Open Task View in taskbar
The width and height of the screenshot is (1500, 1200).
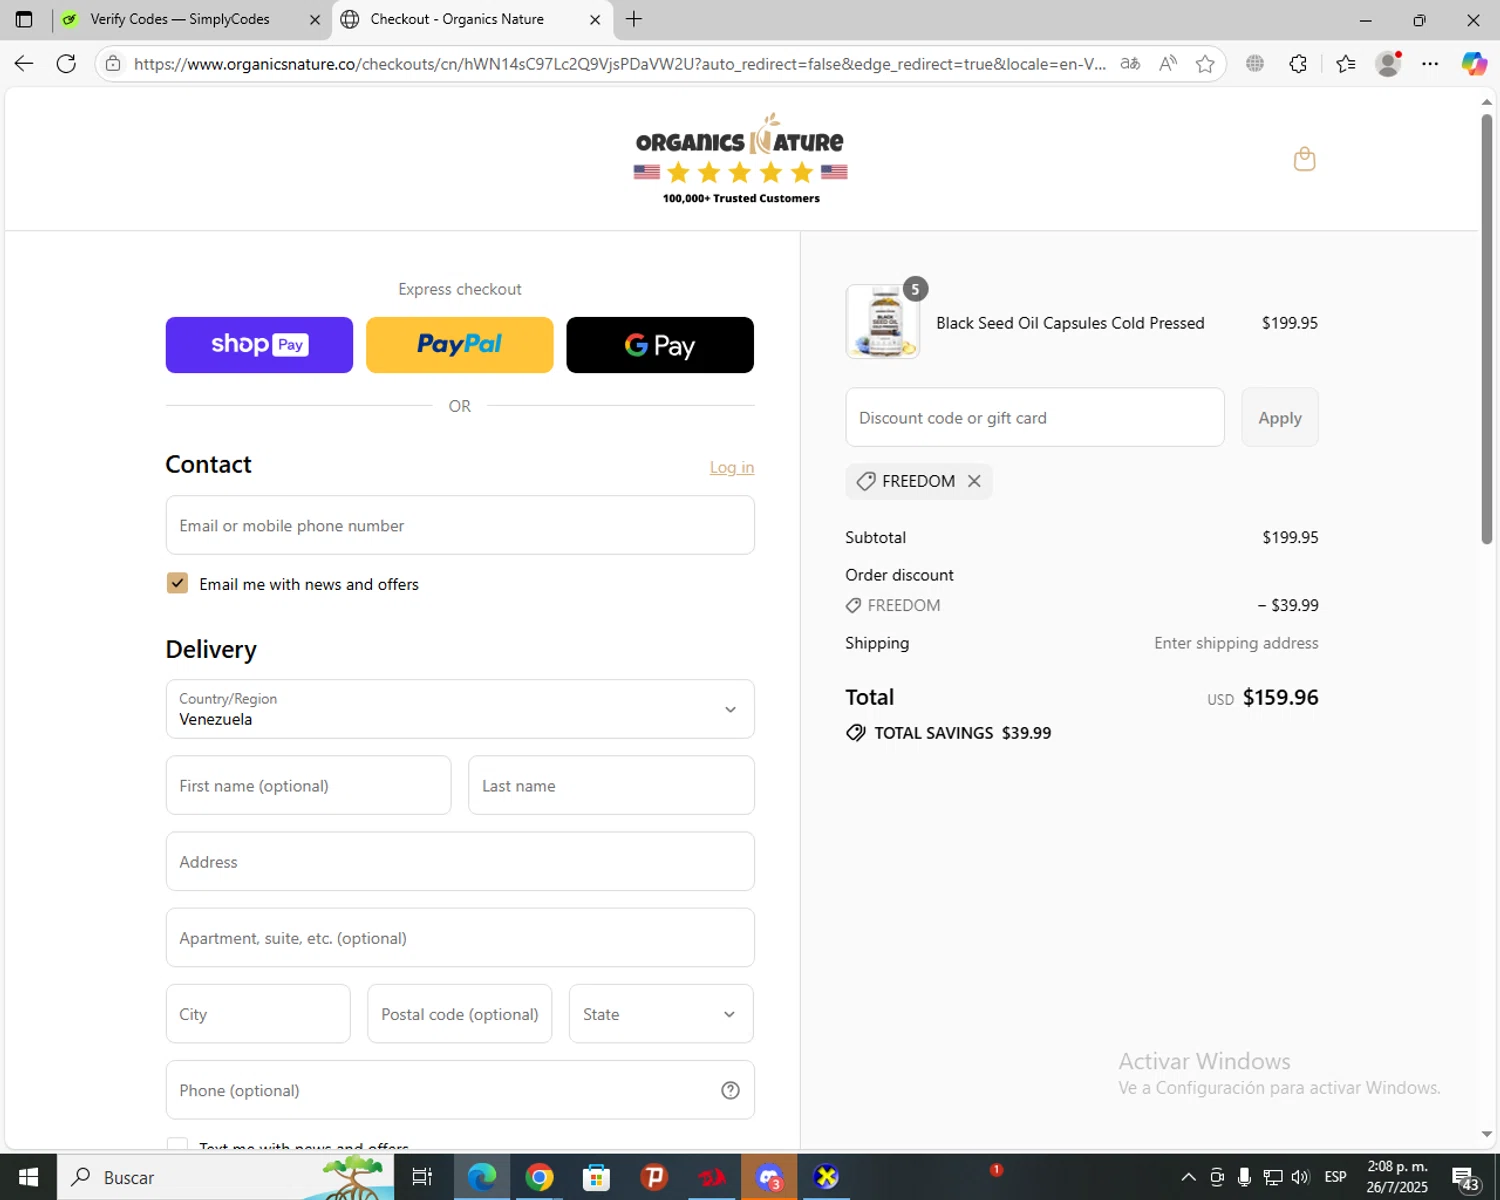422,1177
